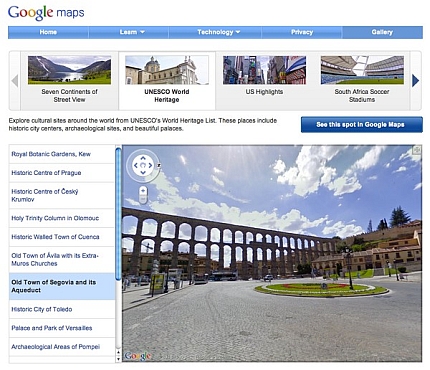This screenshot has height=370, width=430.
Task: Open Archaeological Areas of Pompei
Action: 62,347
